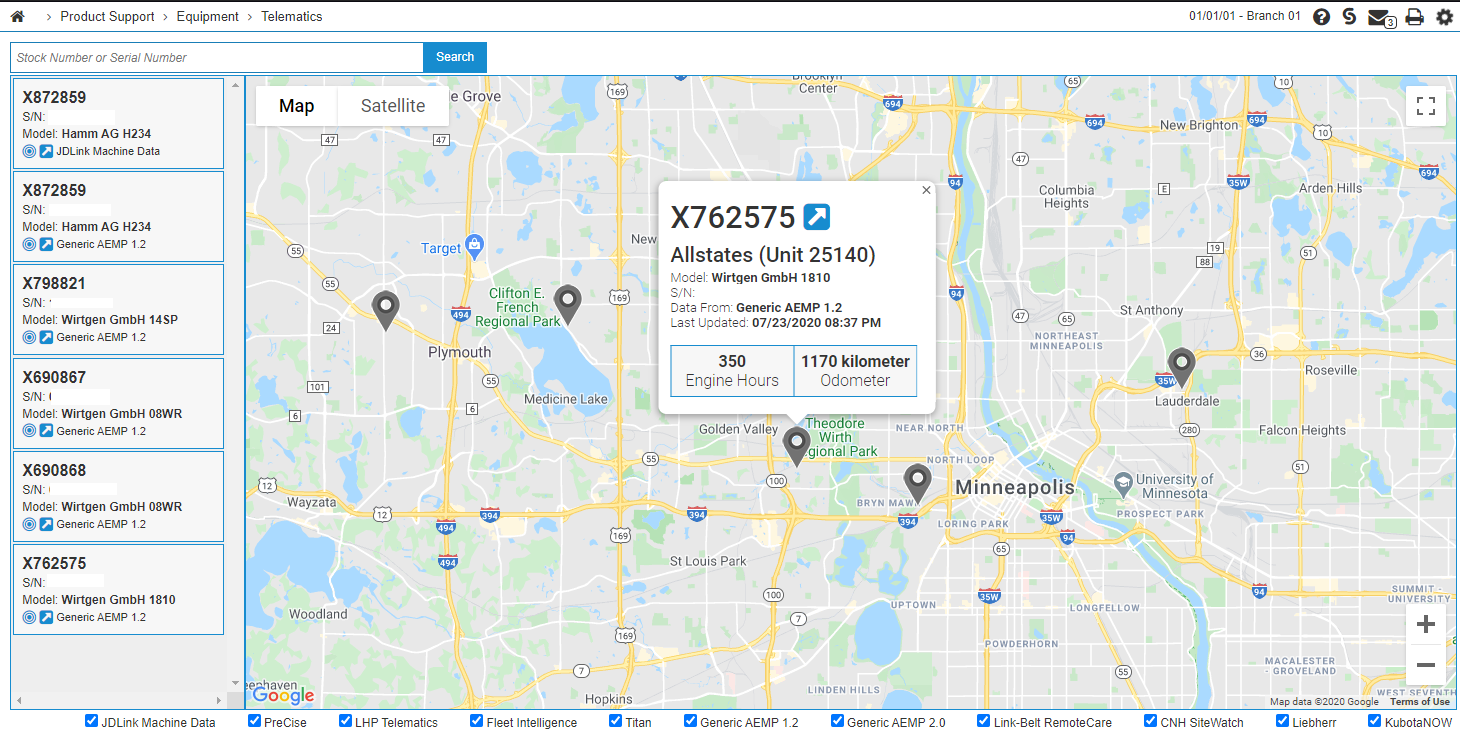Open details arrow for X690867
This screenshot has width=1460, height=754.
click(x=46, y=431)
